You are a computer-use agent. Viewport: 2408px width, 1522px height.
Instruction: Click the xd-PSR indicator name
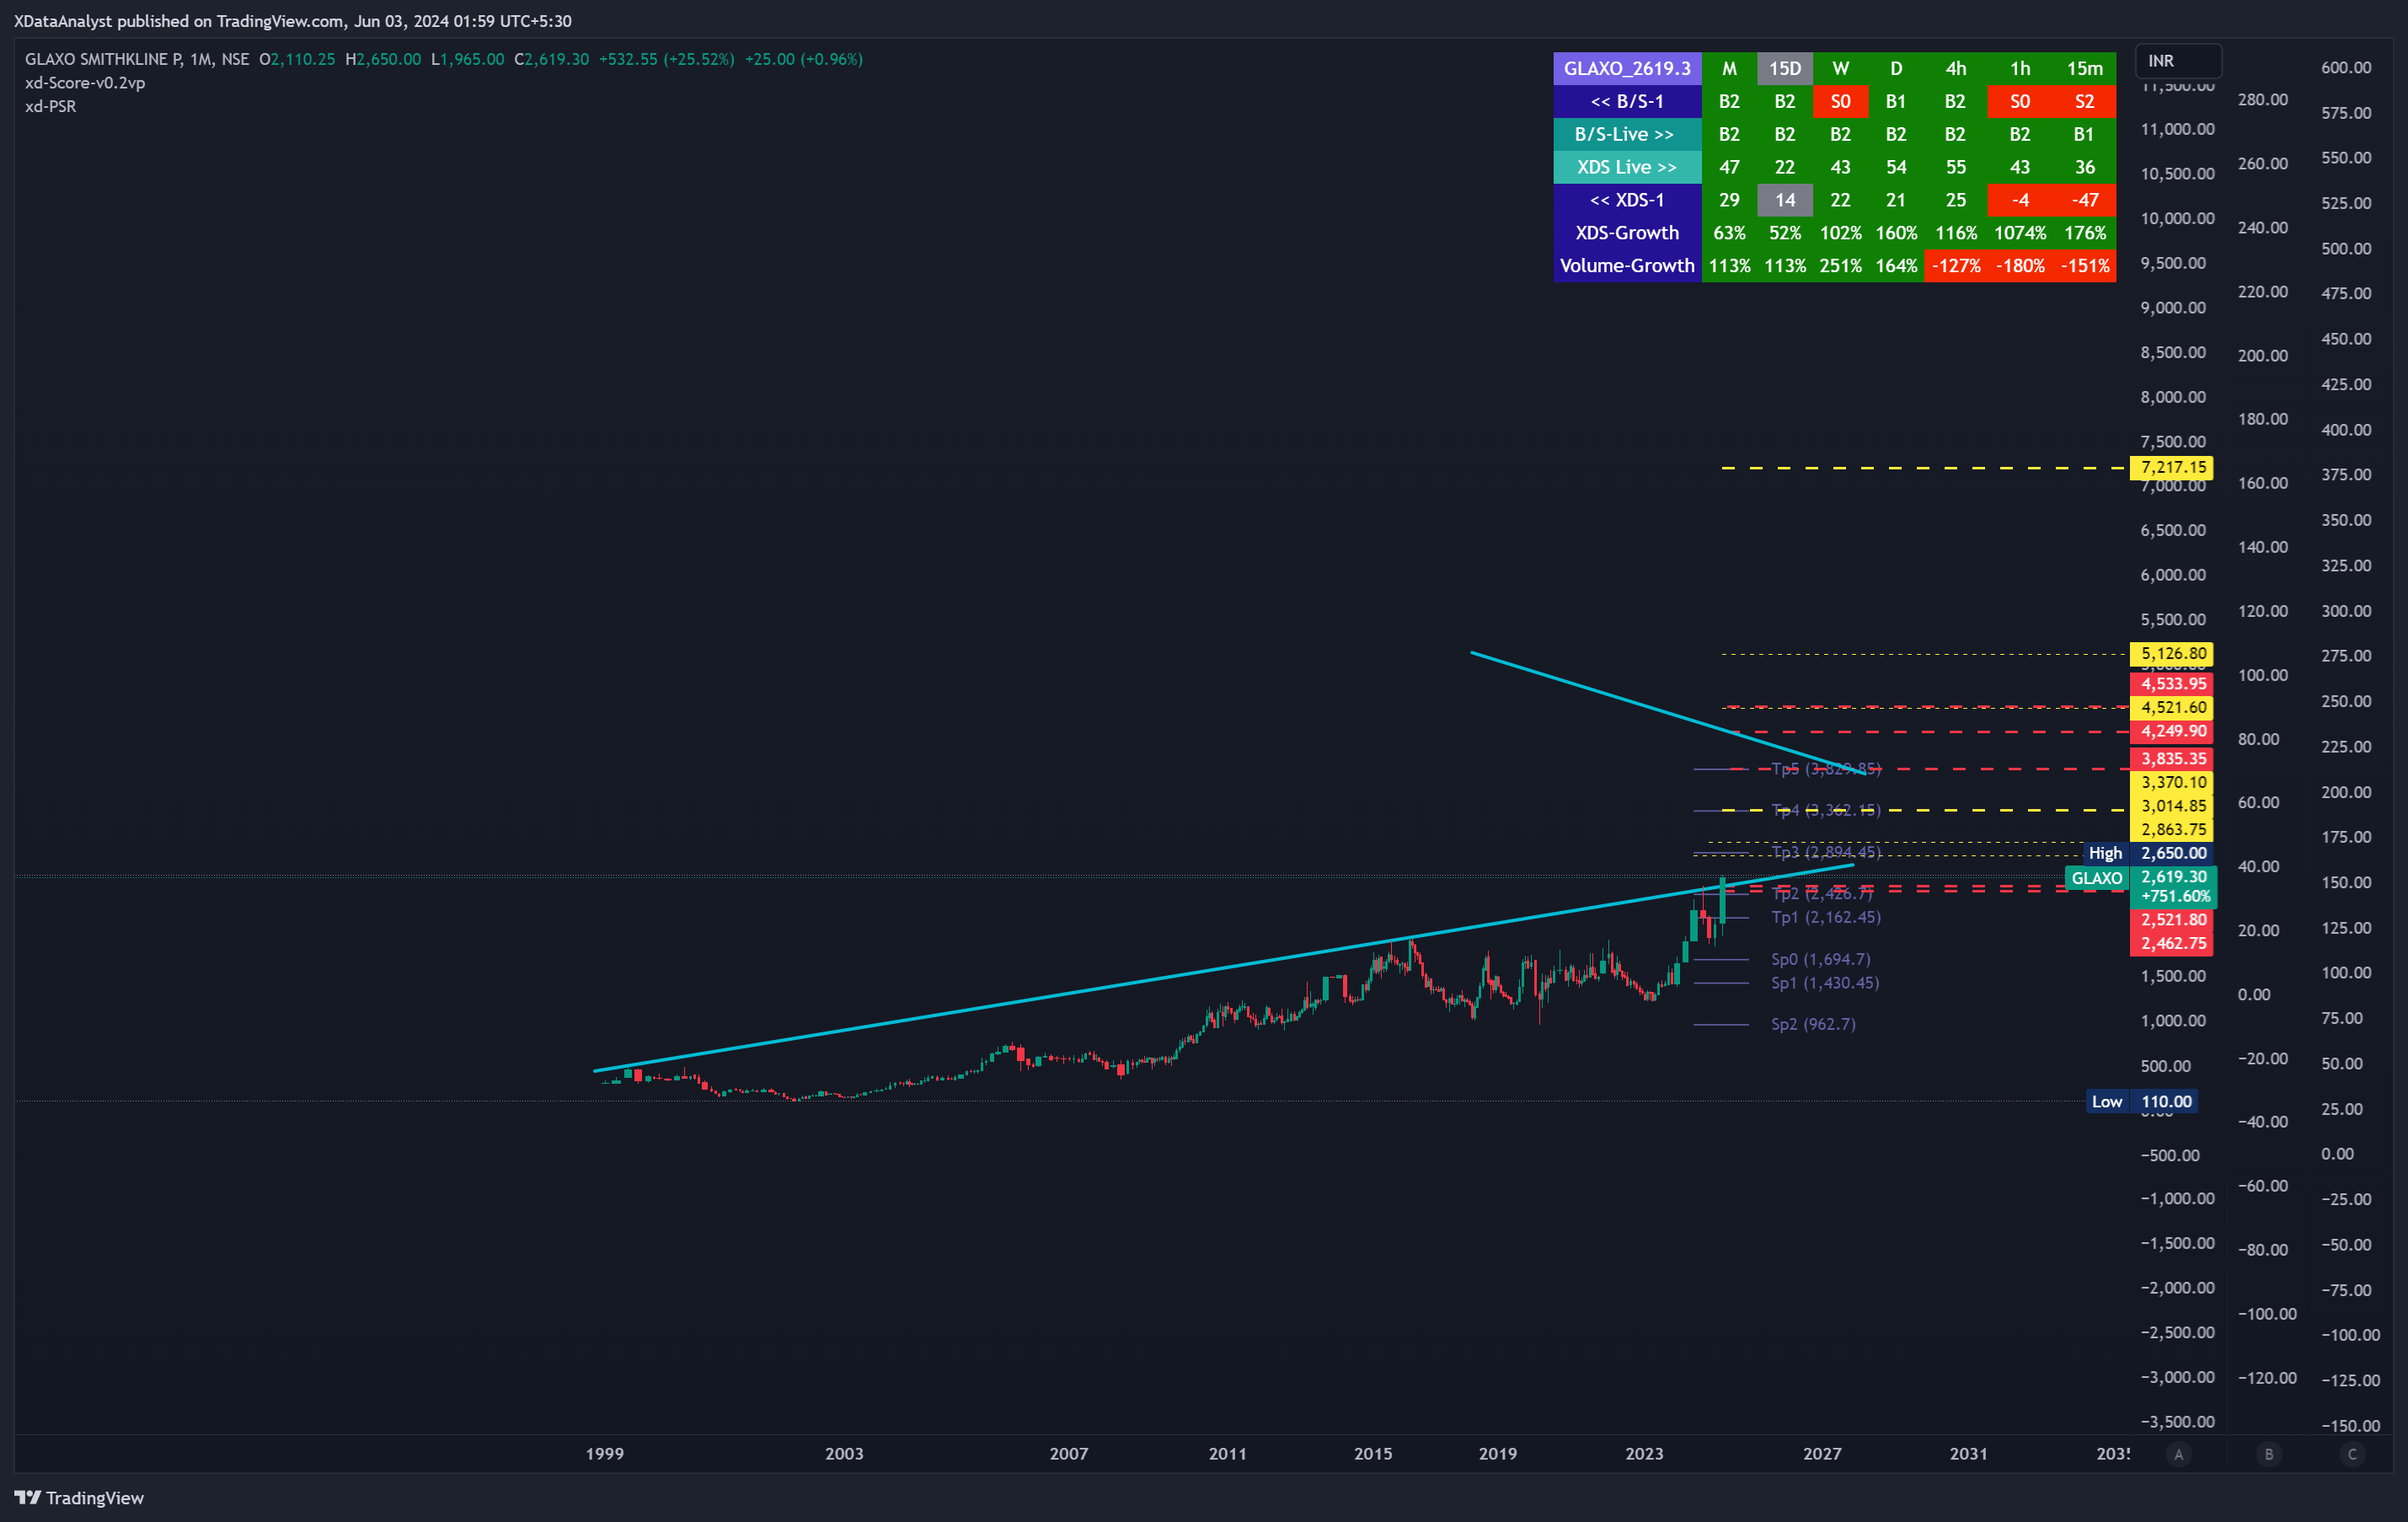point(50,106)
